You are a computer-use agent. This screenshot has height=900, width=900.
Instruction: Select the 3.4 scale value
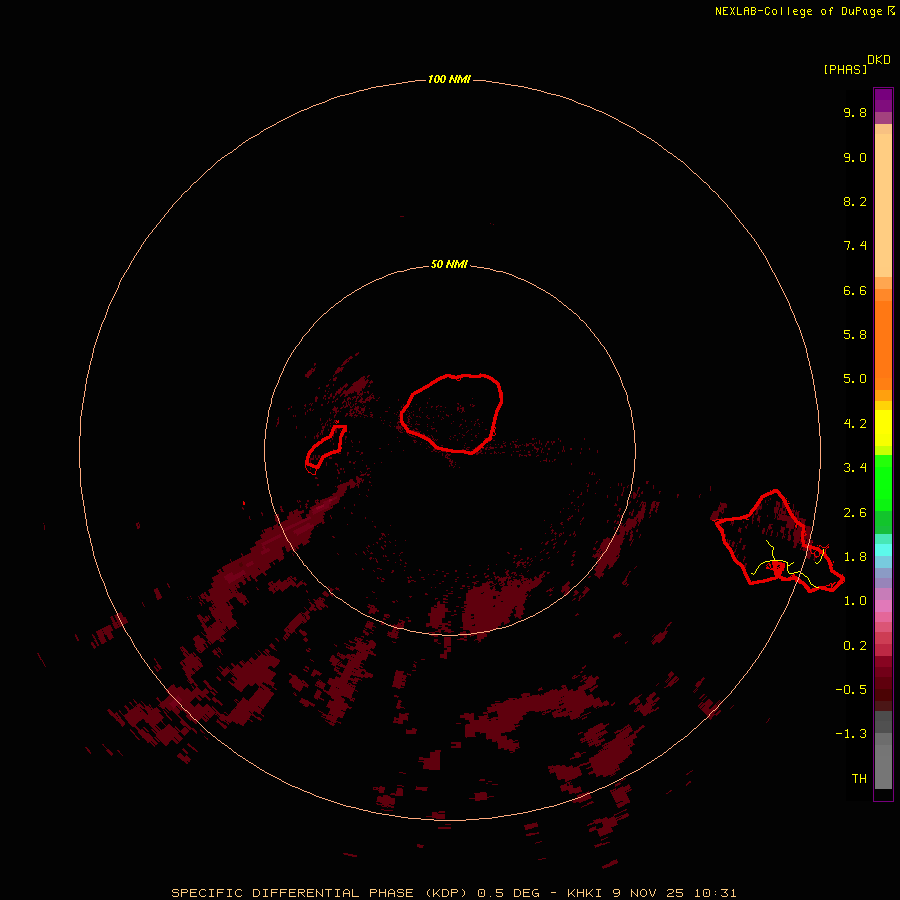(x=855, y=468)
